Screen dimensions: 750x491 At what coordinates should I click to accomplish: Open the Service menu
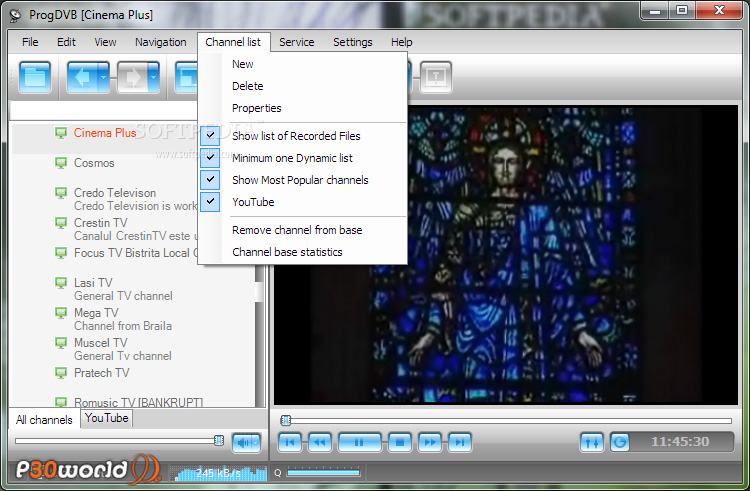click(297, 42)
